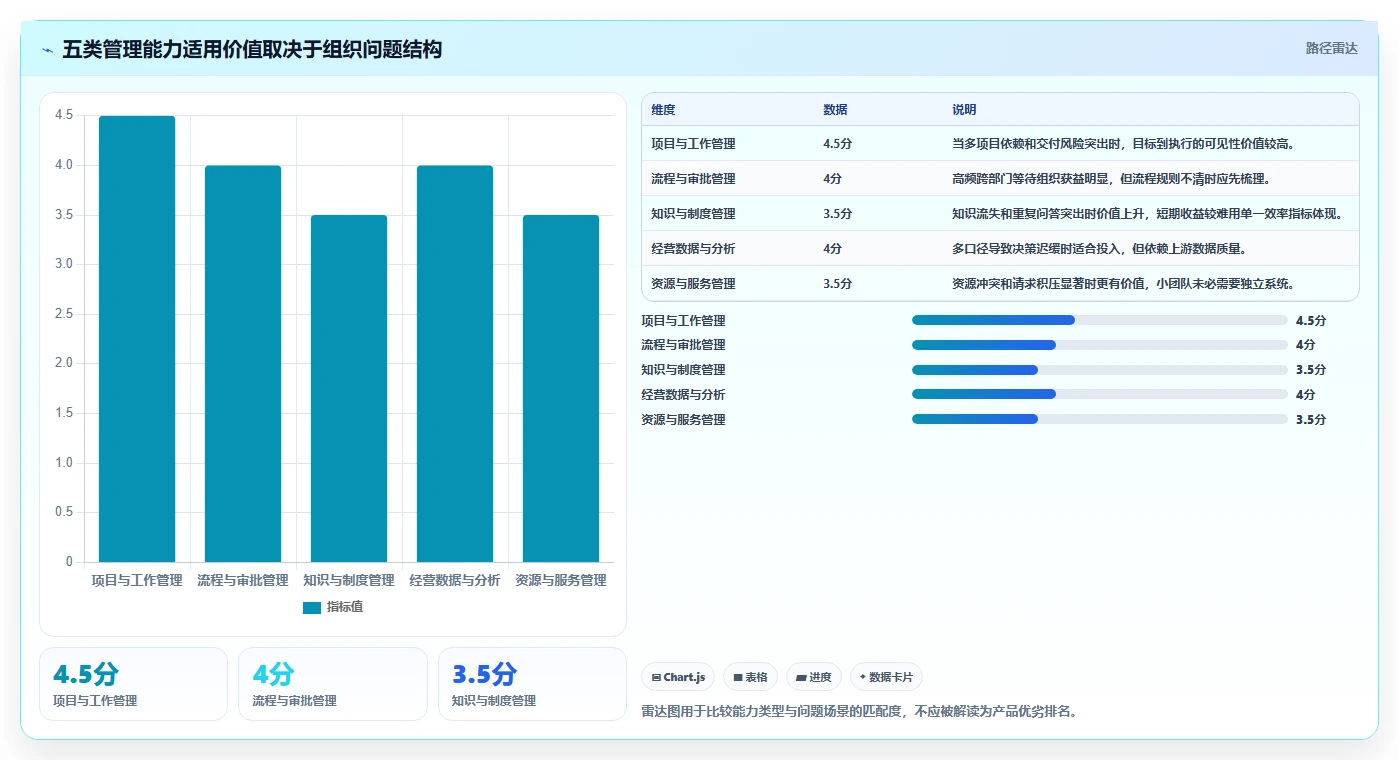Click the 知识与制度管理 progress bar
The image size is (1399, 760).
1099,370
